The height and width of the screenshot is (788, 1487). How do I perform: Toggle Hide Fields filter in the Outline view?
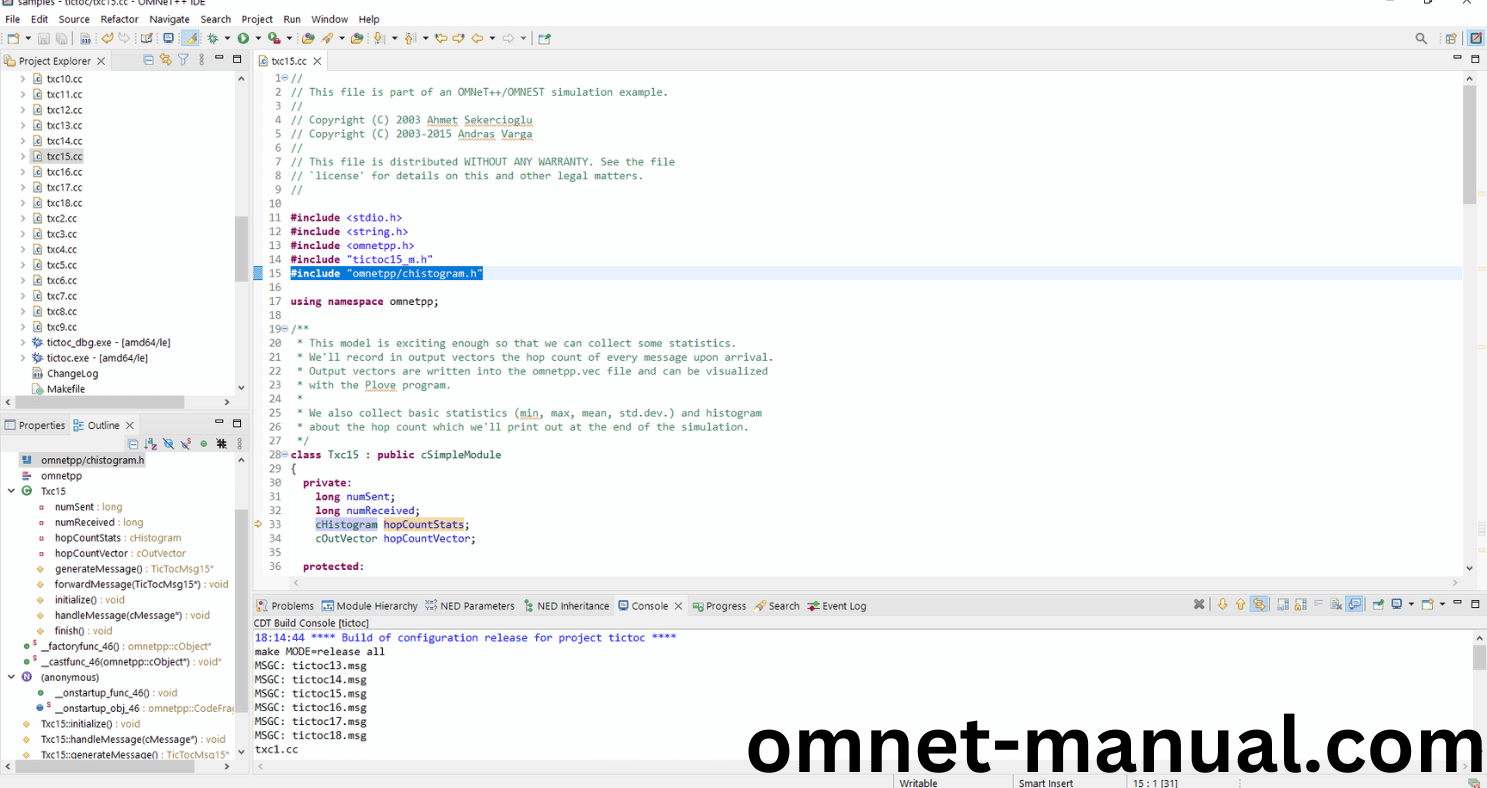pyautogui.click(x=168, y=443)
